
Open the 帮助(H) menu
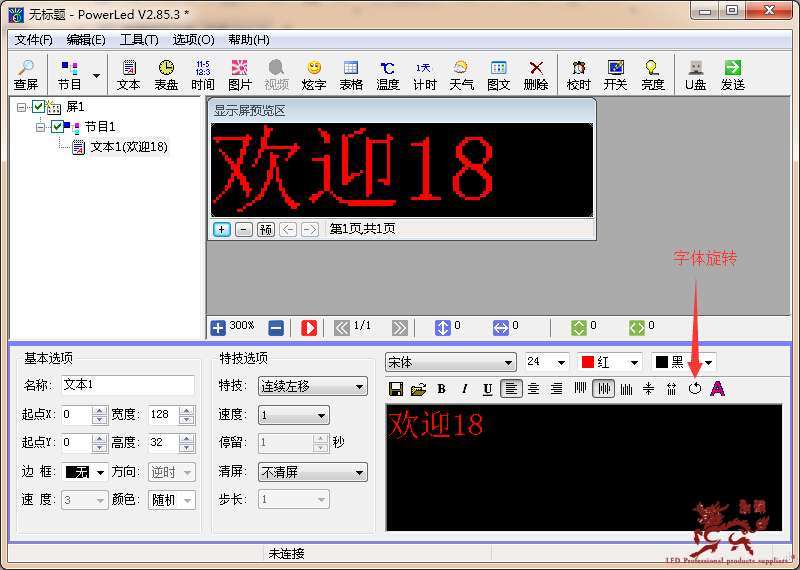tap(248, 40)
